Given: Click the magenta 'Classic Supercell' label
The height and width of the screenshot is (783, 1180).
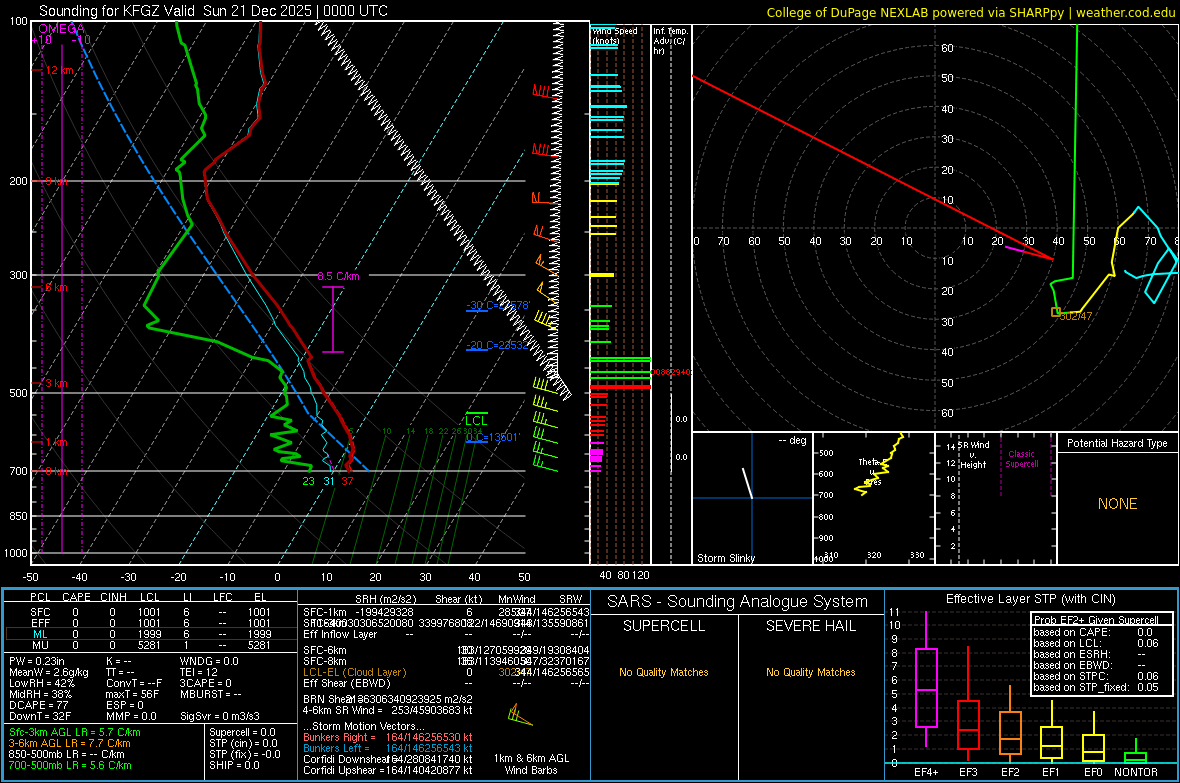Looking at the screenshot, I should point(1021,459).
